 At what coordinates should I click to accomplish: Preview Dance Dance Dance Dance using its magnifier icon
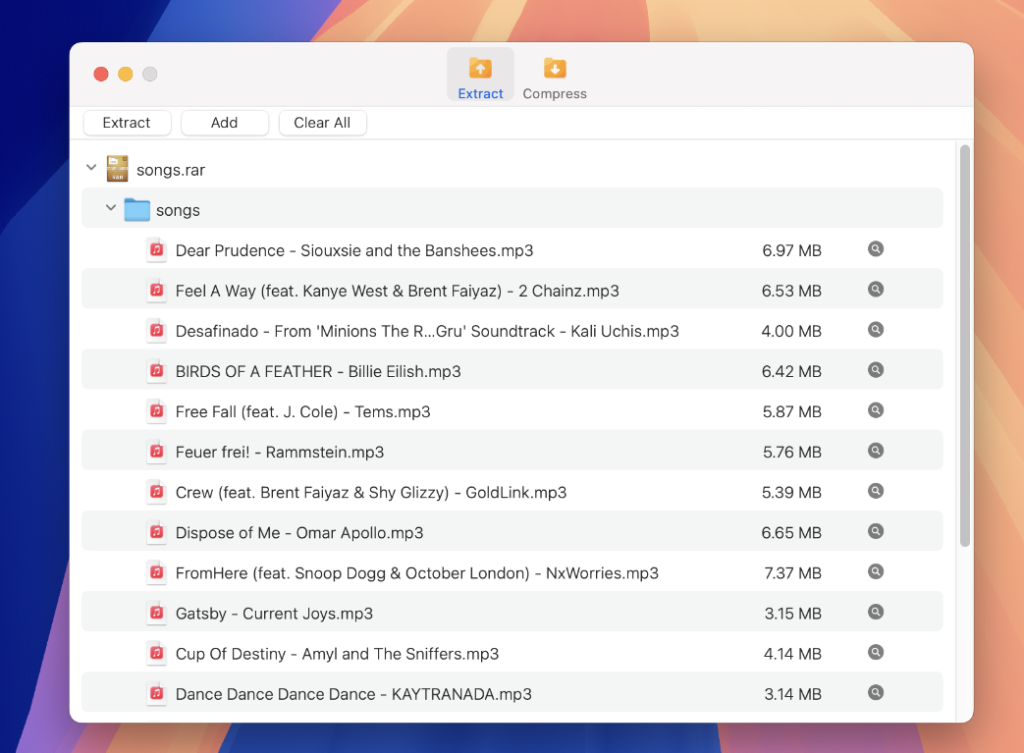tap(876, 693)
